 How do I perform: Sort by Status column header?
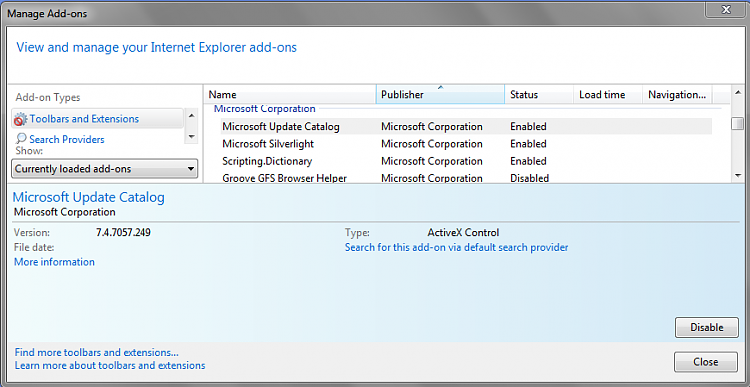(x=539, y=95)
